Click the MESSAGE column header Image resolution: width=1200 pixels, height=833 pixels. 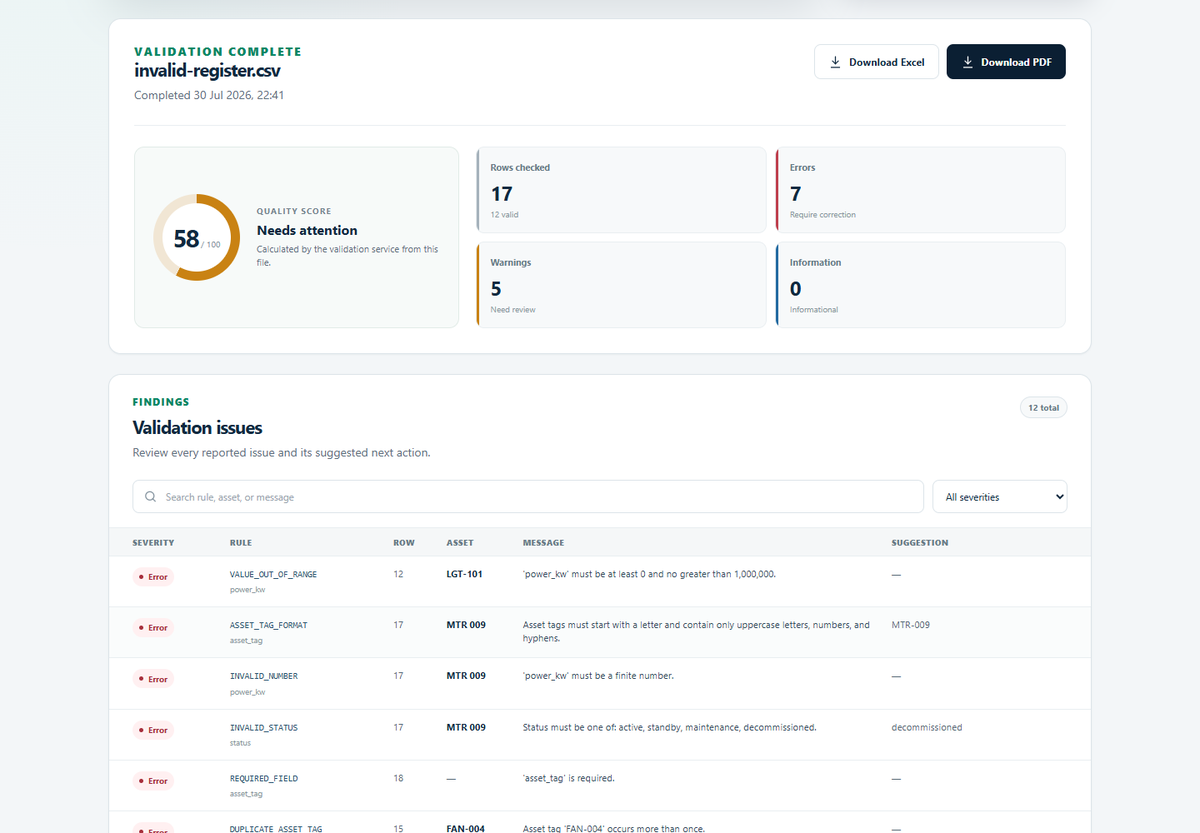(543, 543)
